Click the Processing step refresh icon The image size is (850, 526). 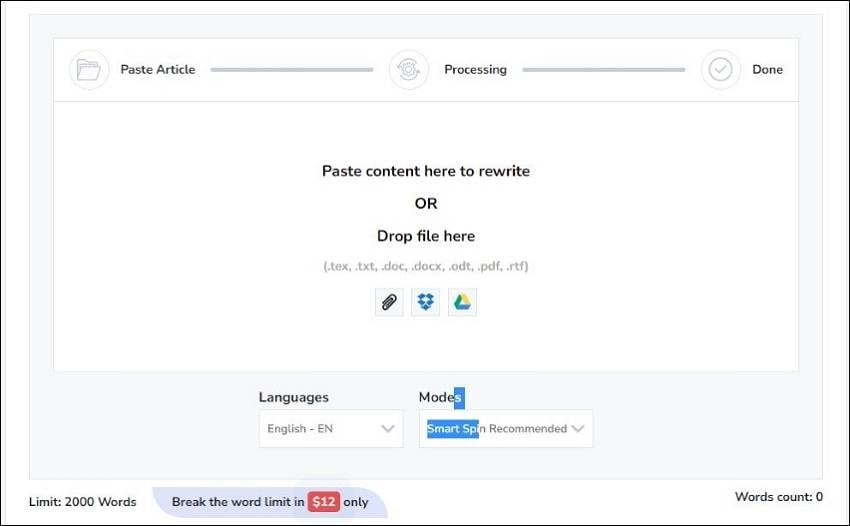(409, 70)
